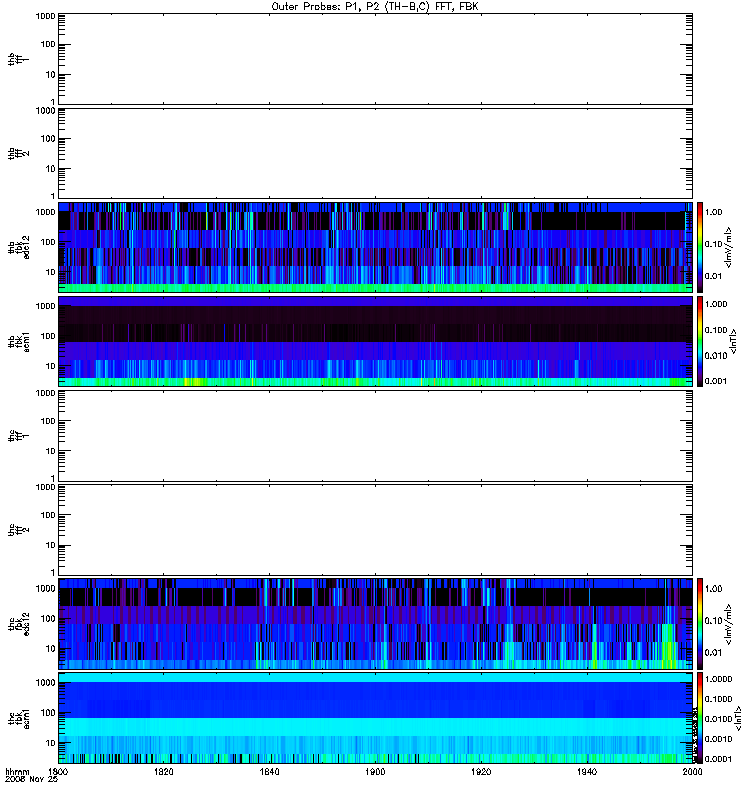Click the "10" y-axis tick of thb fbk edc12
This screenshot has width=750, height=800.
point(51,272)
